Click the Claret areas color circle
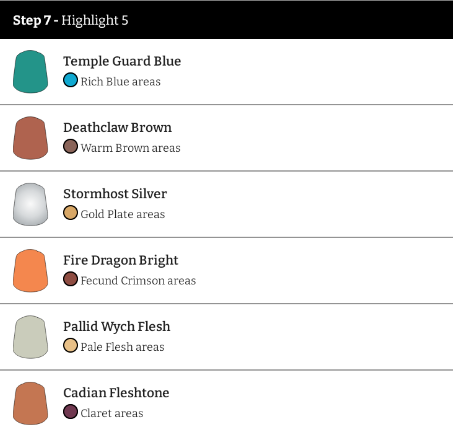The width and height of the screenshot is (453, 433). coord(70,412)
